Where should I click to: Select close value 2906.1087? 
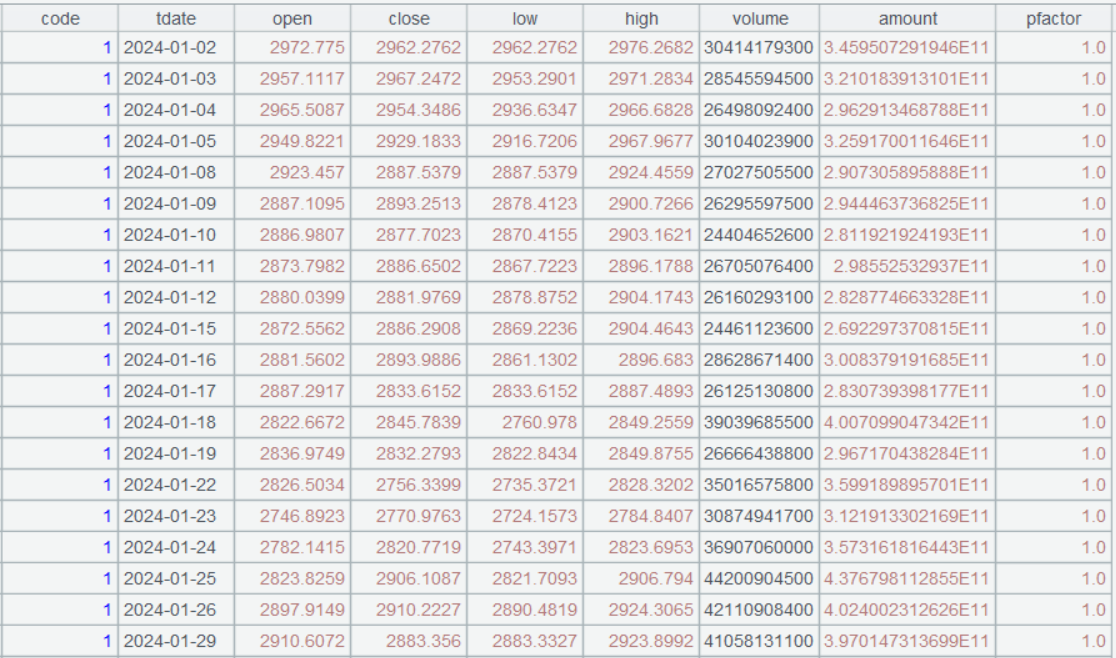pos(409,580)
